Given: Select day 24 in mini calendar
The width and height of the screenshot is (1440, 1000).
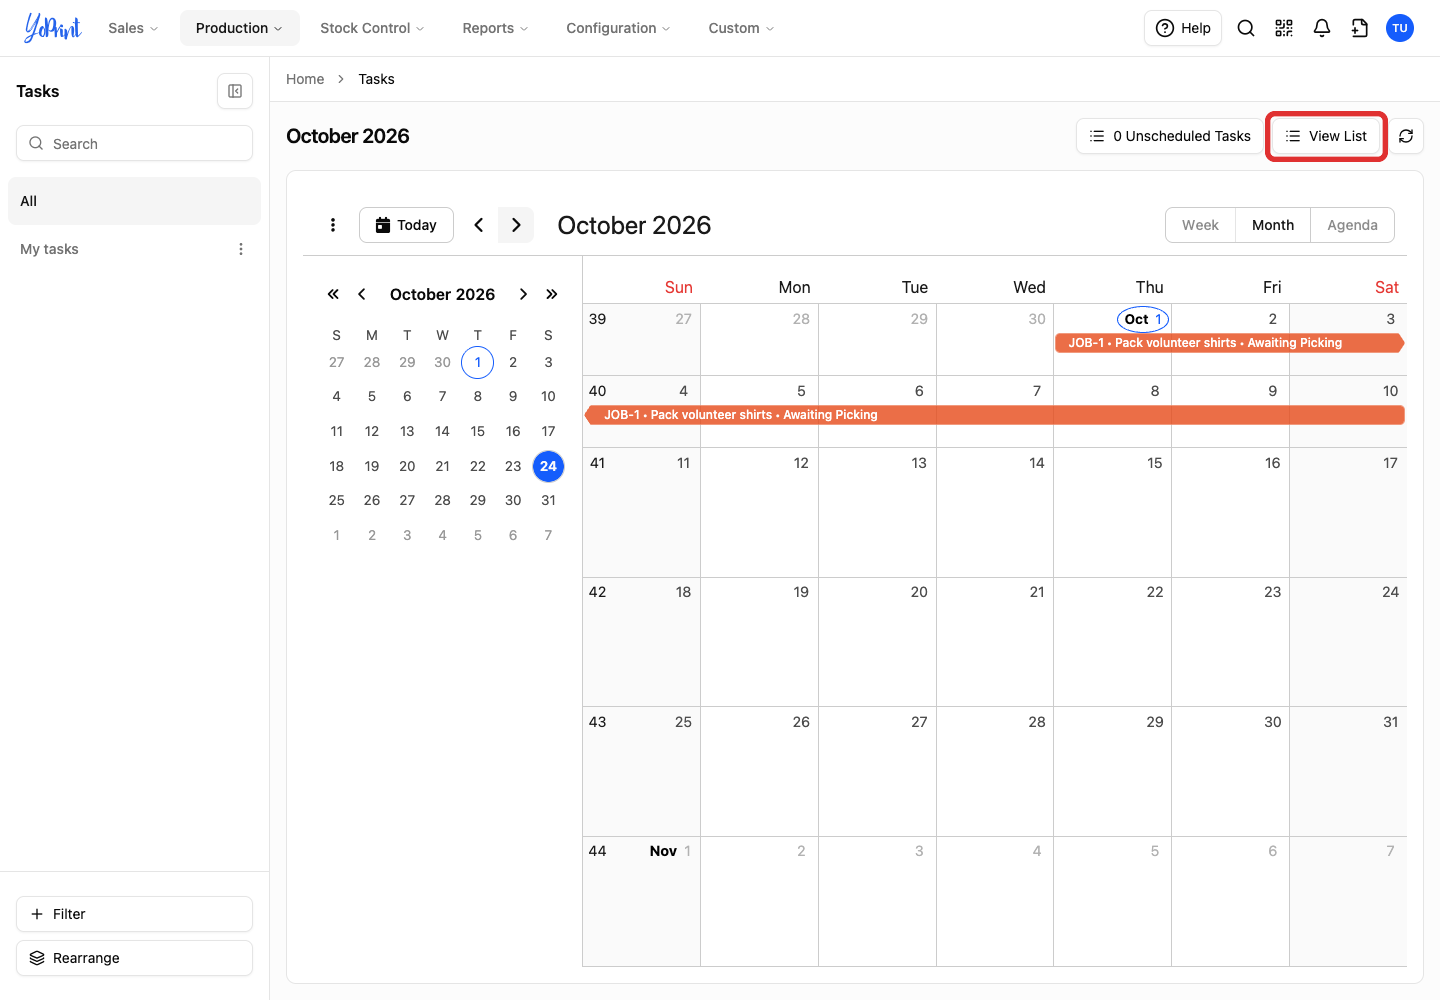Looking at the screenshot, I should tap(548, 466).
